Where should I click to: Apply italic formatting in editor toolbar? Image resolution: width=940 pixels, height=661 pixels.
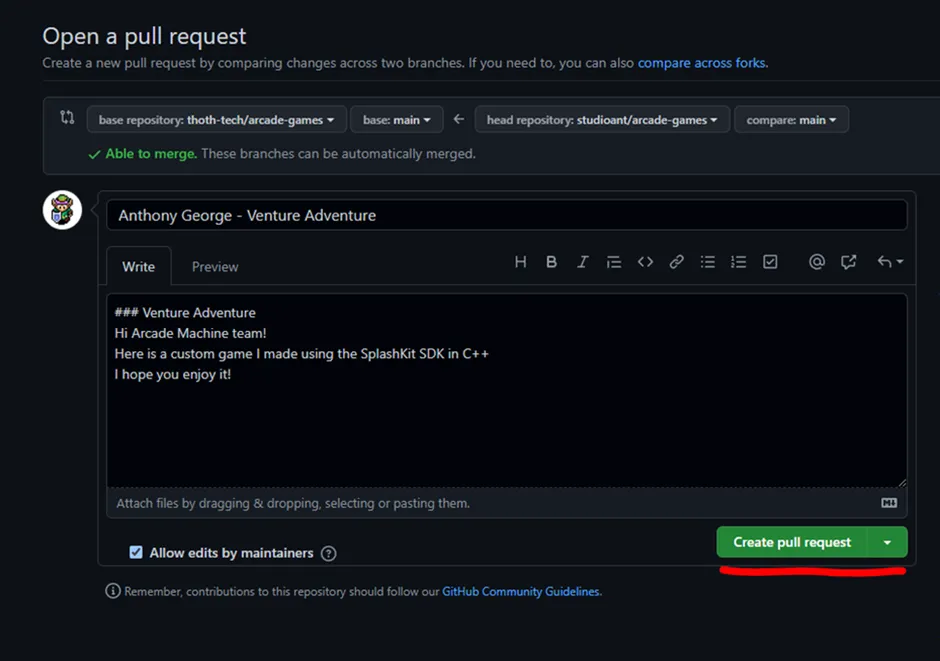point(583,262)
